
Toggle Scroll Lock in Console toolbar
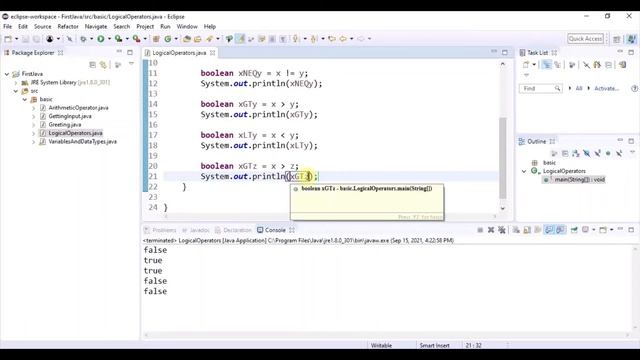pyautogui.click(x=527, y=230)
